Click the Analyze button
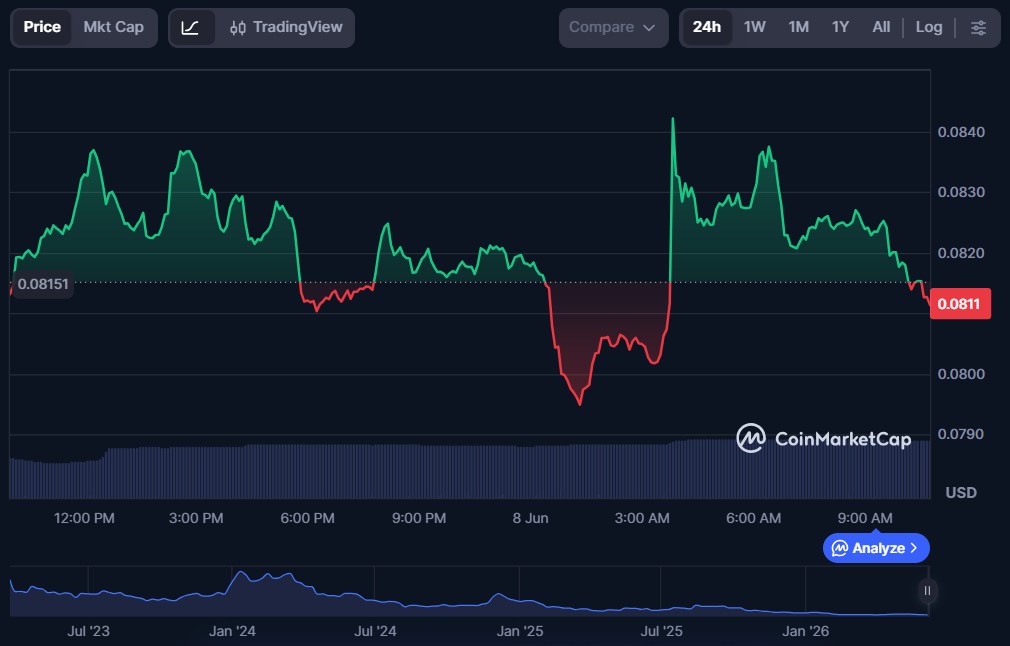 [x=875, y=548]
